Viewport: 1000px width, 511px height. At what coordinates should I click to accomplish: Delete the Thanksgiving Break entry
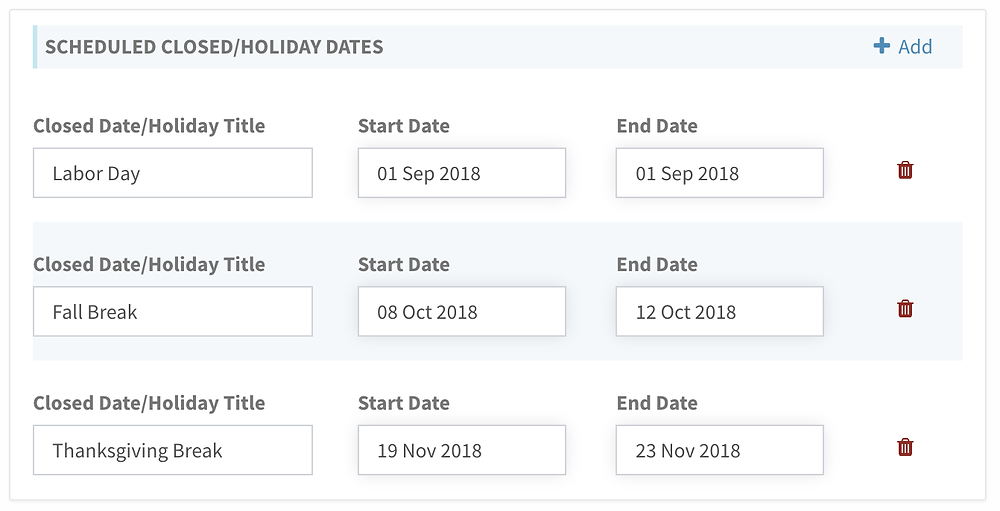pos(905,447)
